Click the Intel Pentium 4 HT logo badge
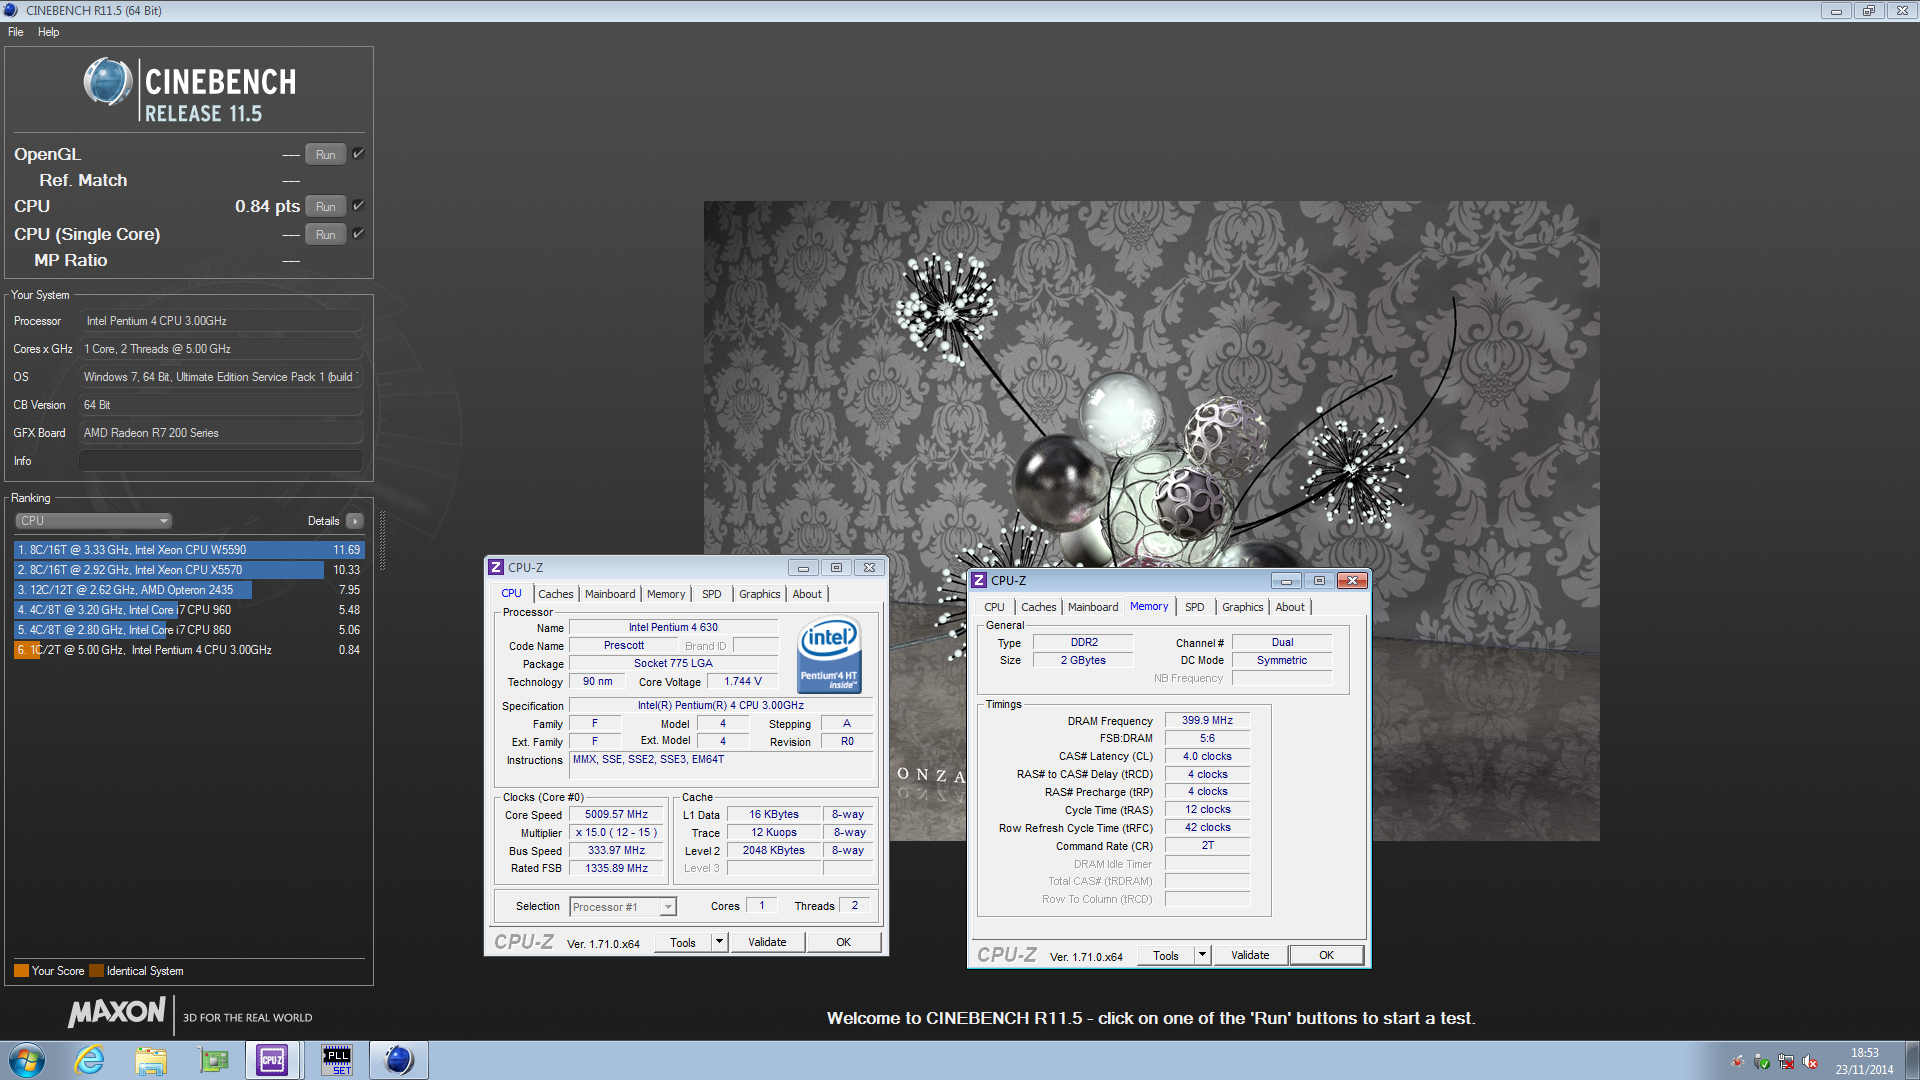Screen dimensions: 1920x1080 (829, 655)
